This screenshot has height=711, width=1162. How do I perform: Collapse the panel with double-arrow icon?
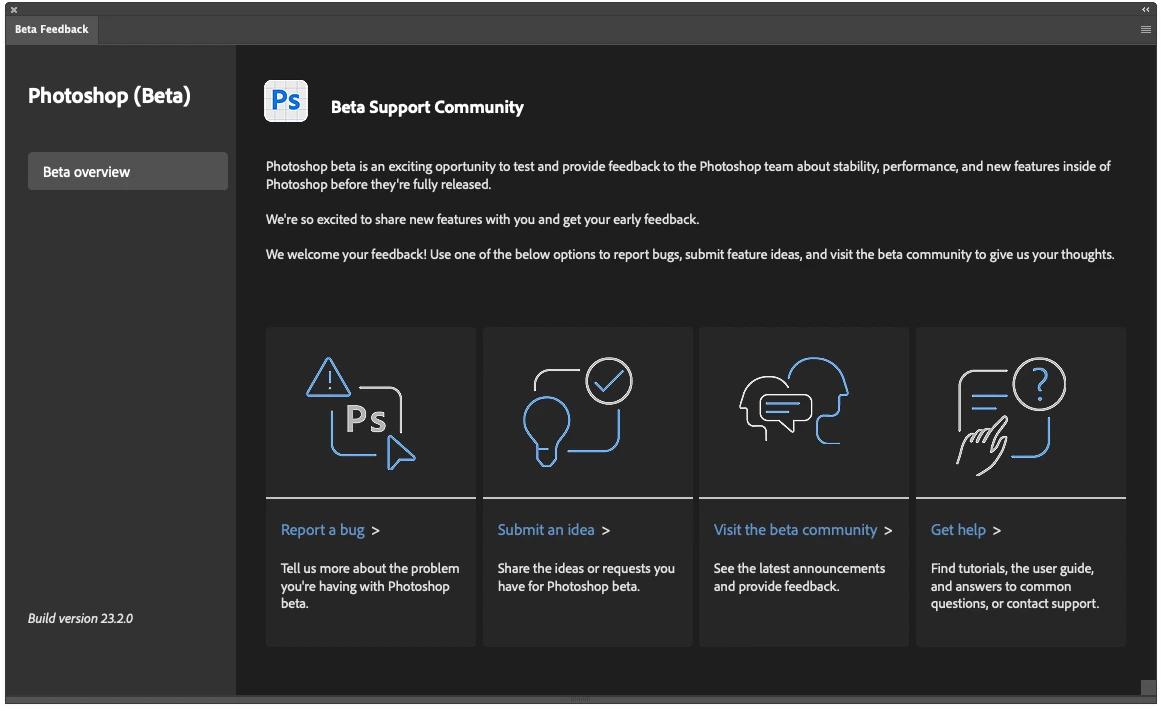1146,10
